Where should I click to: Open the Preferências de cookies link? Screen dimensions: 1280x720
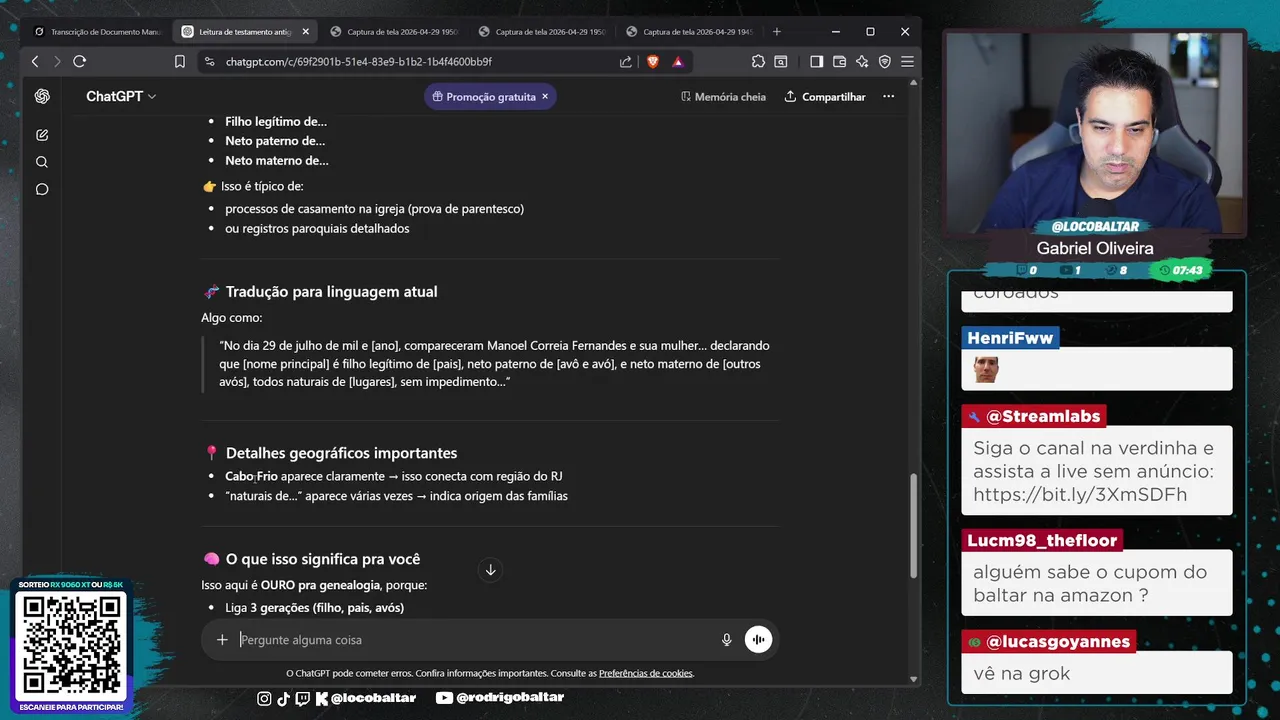[x=645, y=673]
